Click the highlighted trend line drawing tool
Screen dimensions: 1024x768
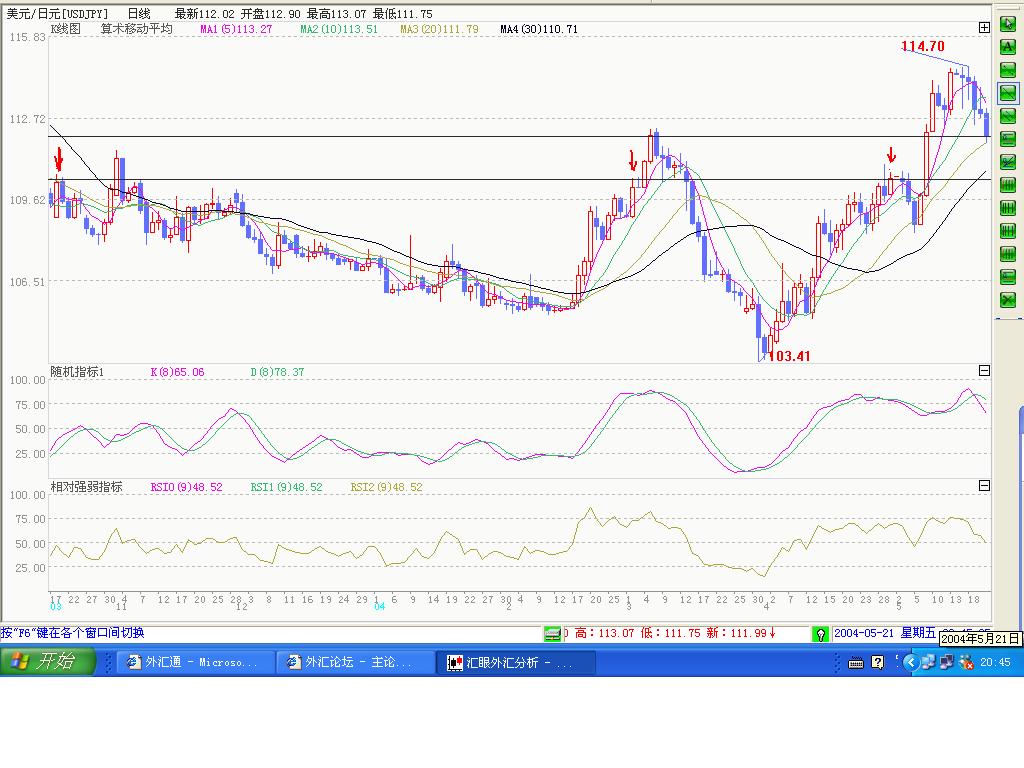point(1008,90)
